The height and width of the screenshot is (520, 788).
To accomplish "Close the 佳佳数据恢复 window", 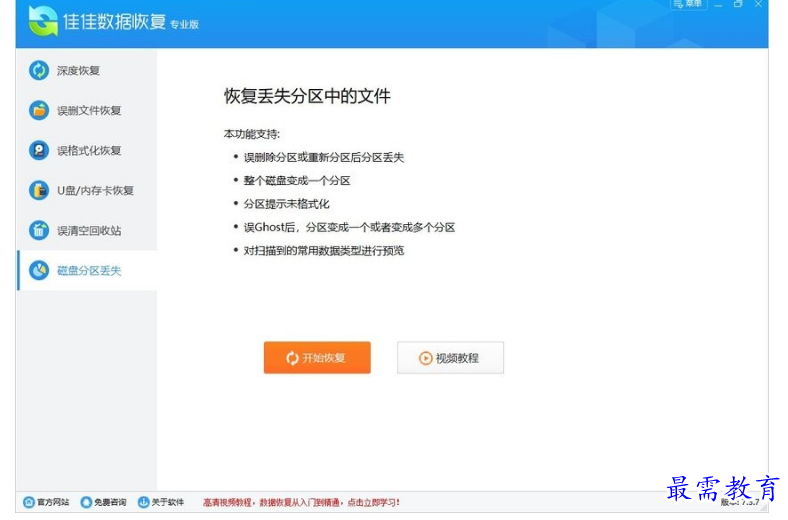I will [758, 4].
